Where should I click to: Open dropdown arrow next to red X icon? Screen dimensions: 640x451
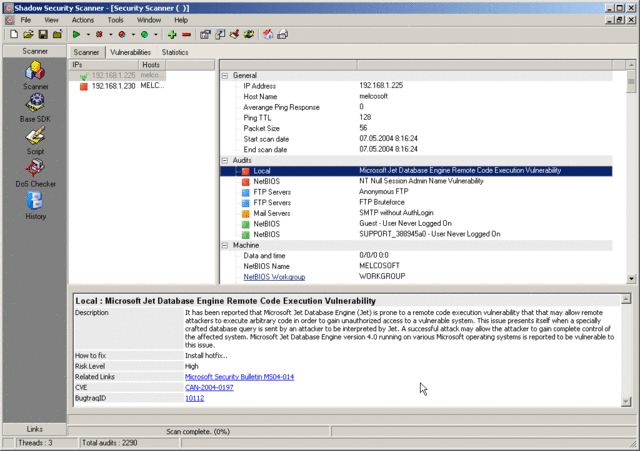pos(111,35)
